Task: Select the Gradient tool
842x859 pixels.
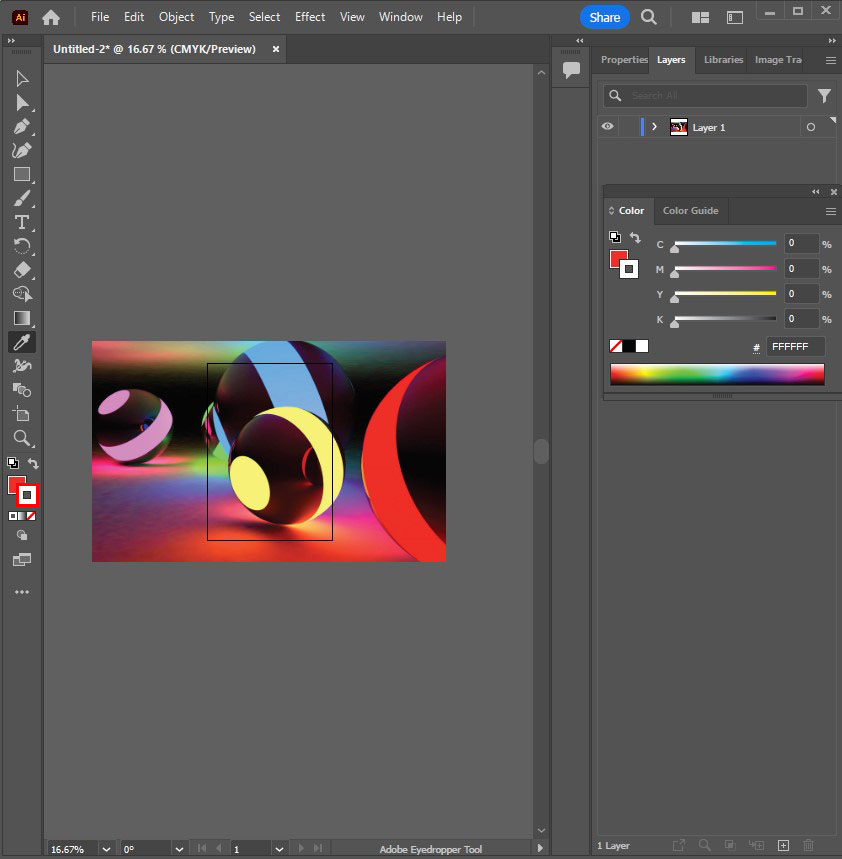Action: (21, 318)
